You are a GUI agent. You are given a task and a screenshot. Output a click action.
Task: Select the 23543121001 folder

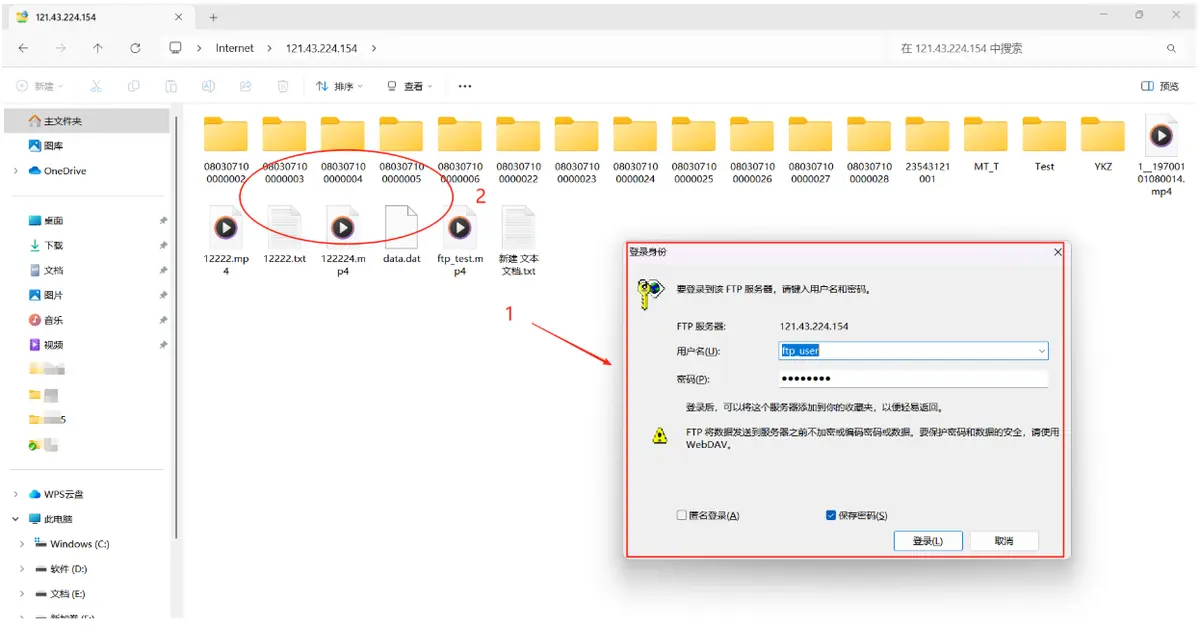[x=927, y=150]
